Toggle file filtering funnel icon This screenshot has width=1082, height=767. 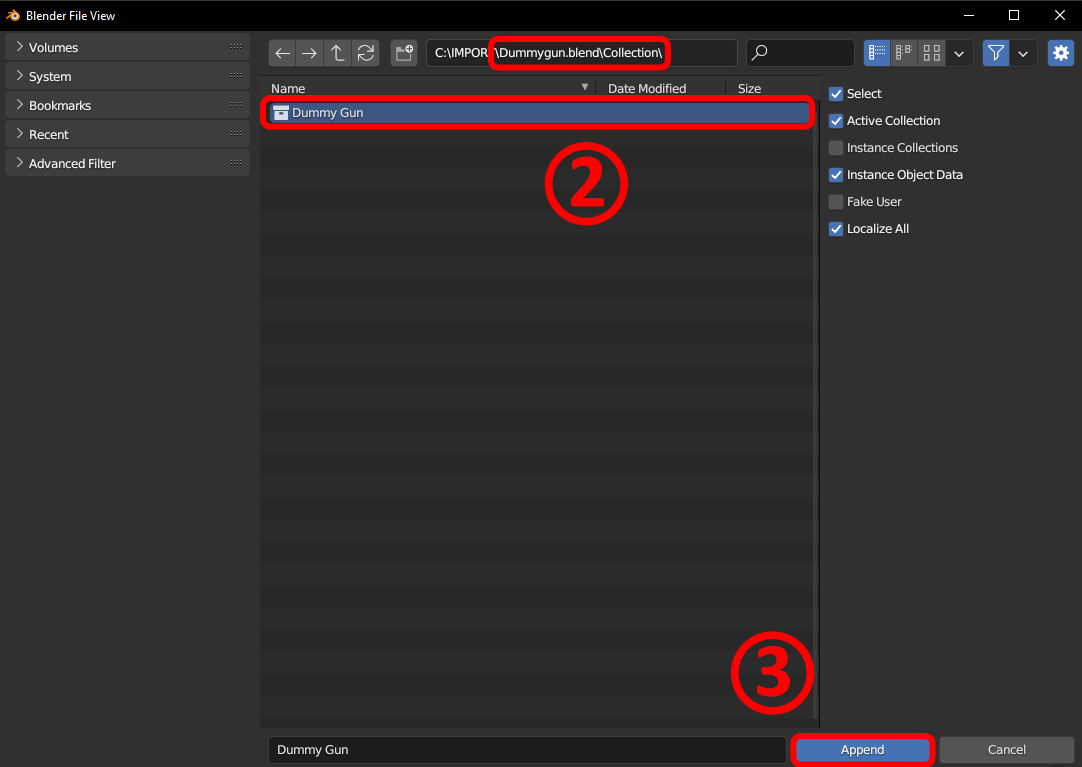[x=996, y=53]
